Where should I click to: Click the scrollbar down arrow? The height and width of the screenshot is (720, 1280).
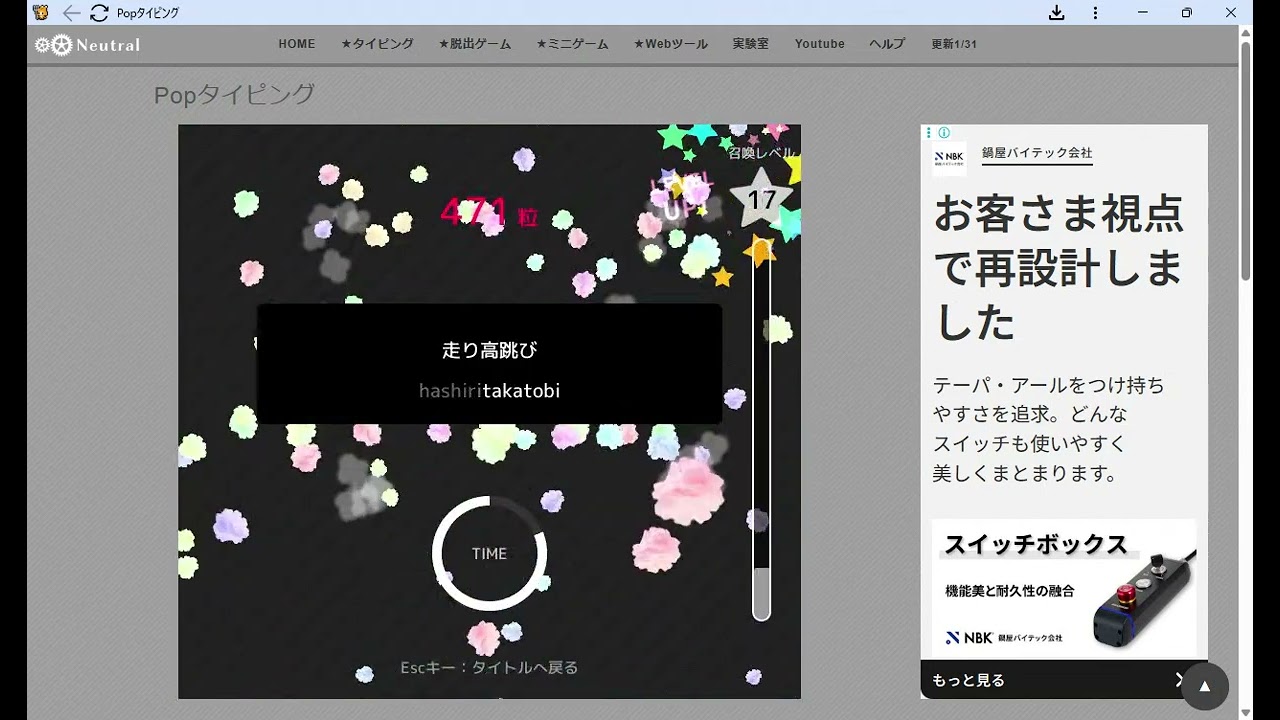tap(1246, 712)
